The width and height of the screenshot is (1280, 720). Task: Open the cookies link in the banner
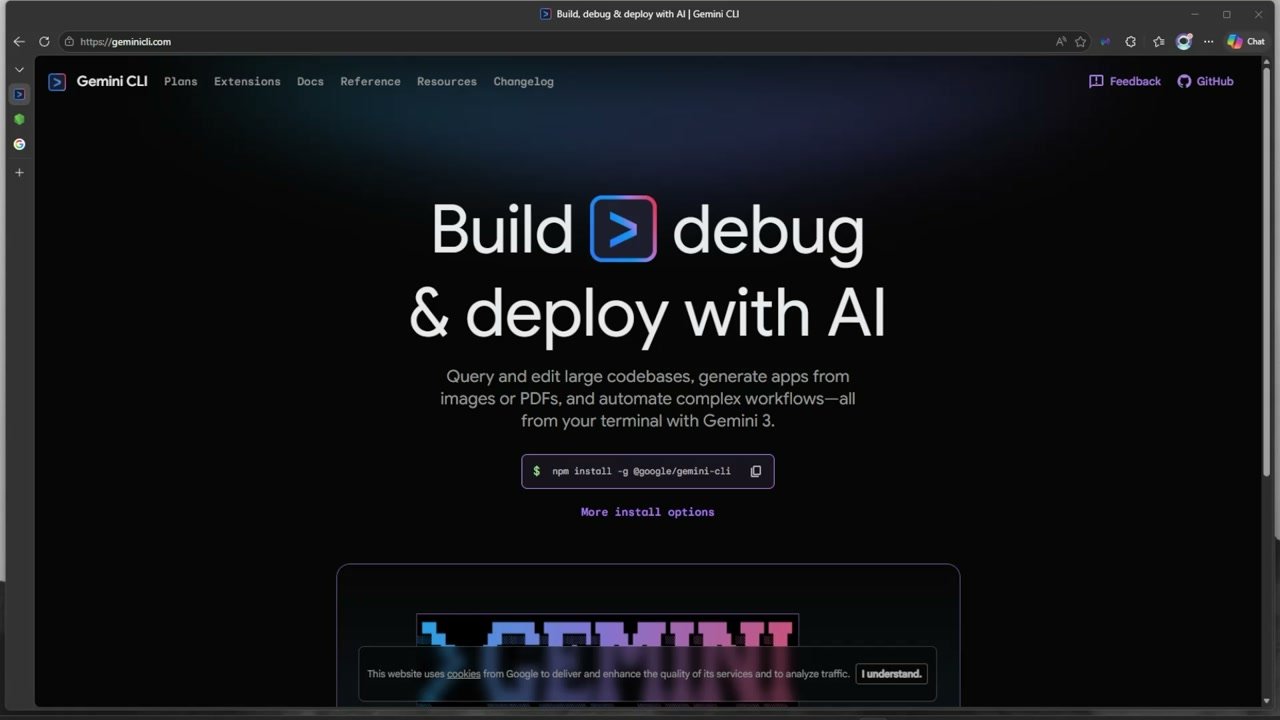pyautogui.click(x=463, y=674)
